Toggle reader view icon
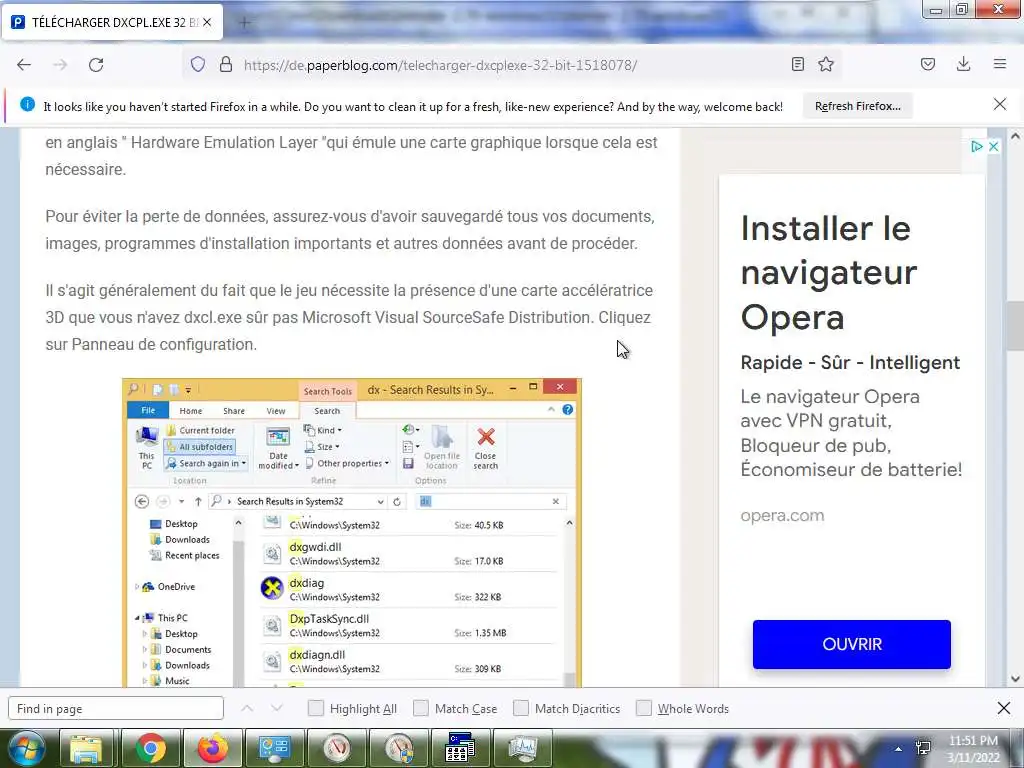 (x=797, y=64)
